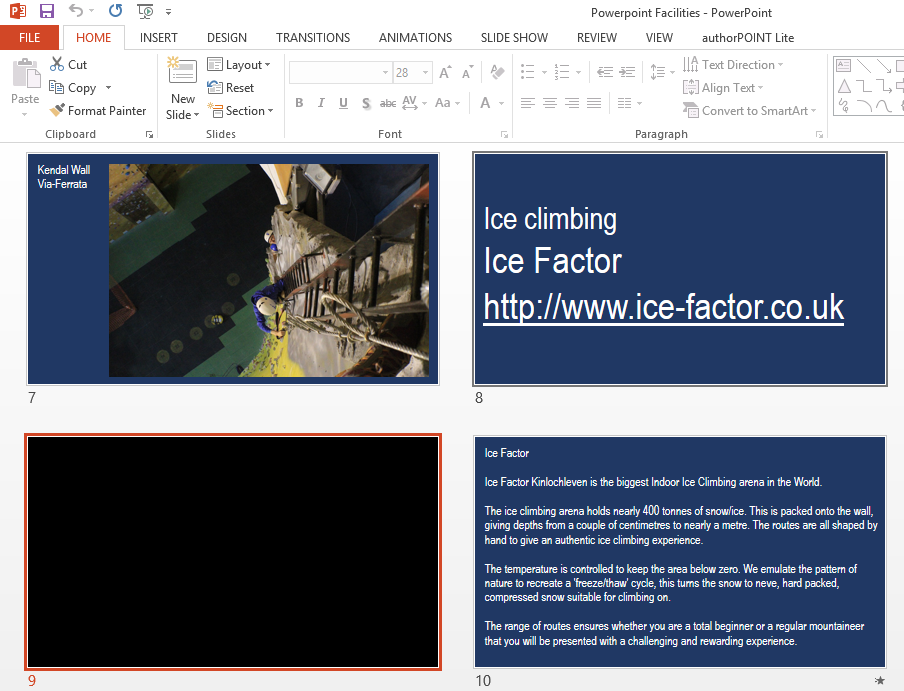Open the Bullets dropdown arrow
Image resolution: width=904 pixels, height=691 pixels.
pos(544,73)
